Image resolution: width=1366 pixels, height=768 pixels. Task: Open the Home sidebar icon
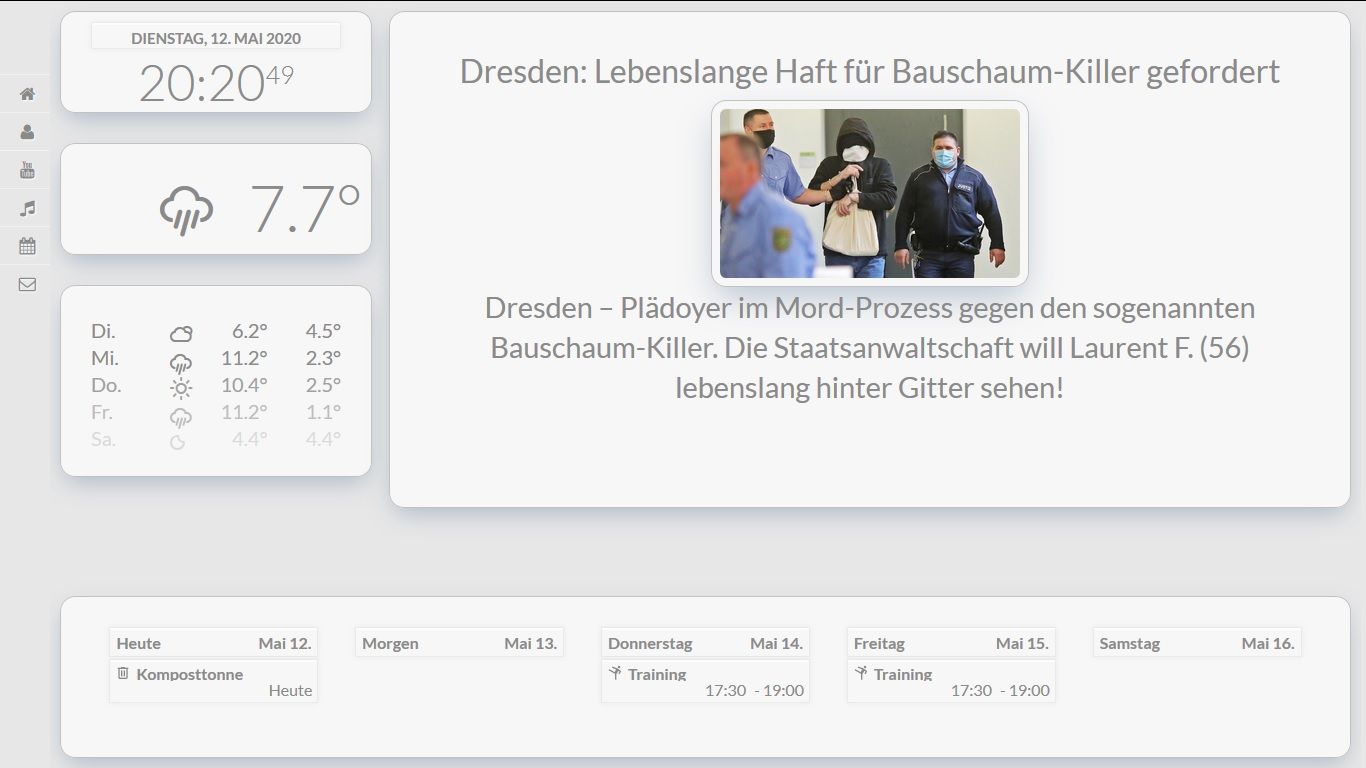[x=27, y=94]
